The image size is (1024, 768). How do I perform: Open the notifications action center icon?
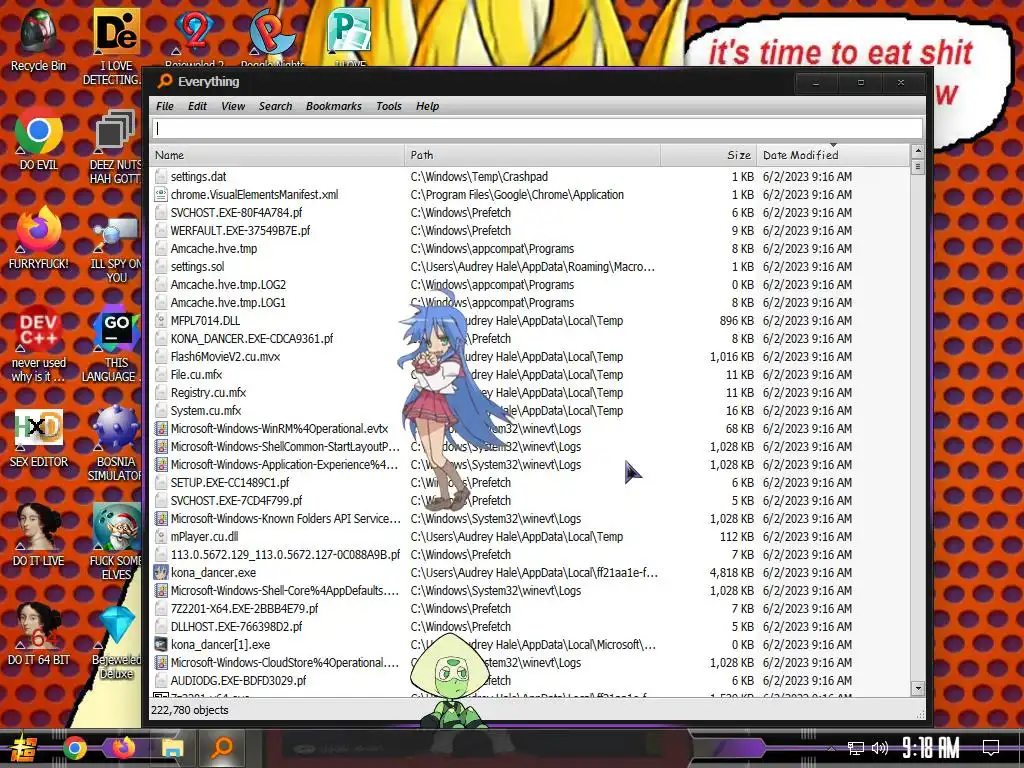[991, 748]
